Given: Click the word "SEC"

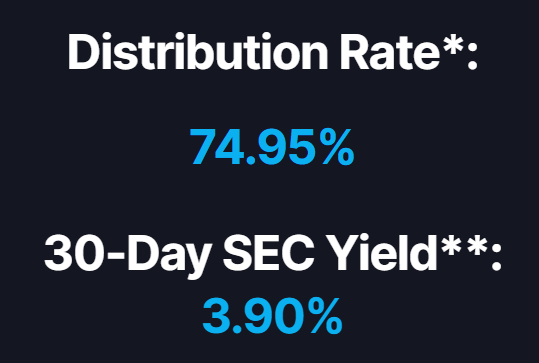Looking at the screenshot, I should (268, 253).
